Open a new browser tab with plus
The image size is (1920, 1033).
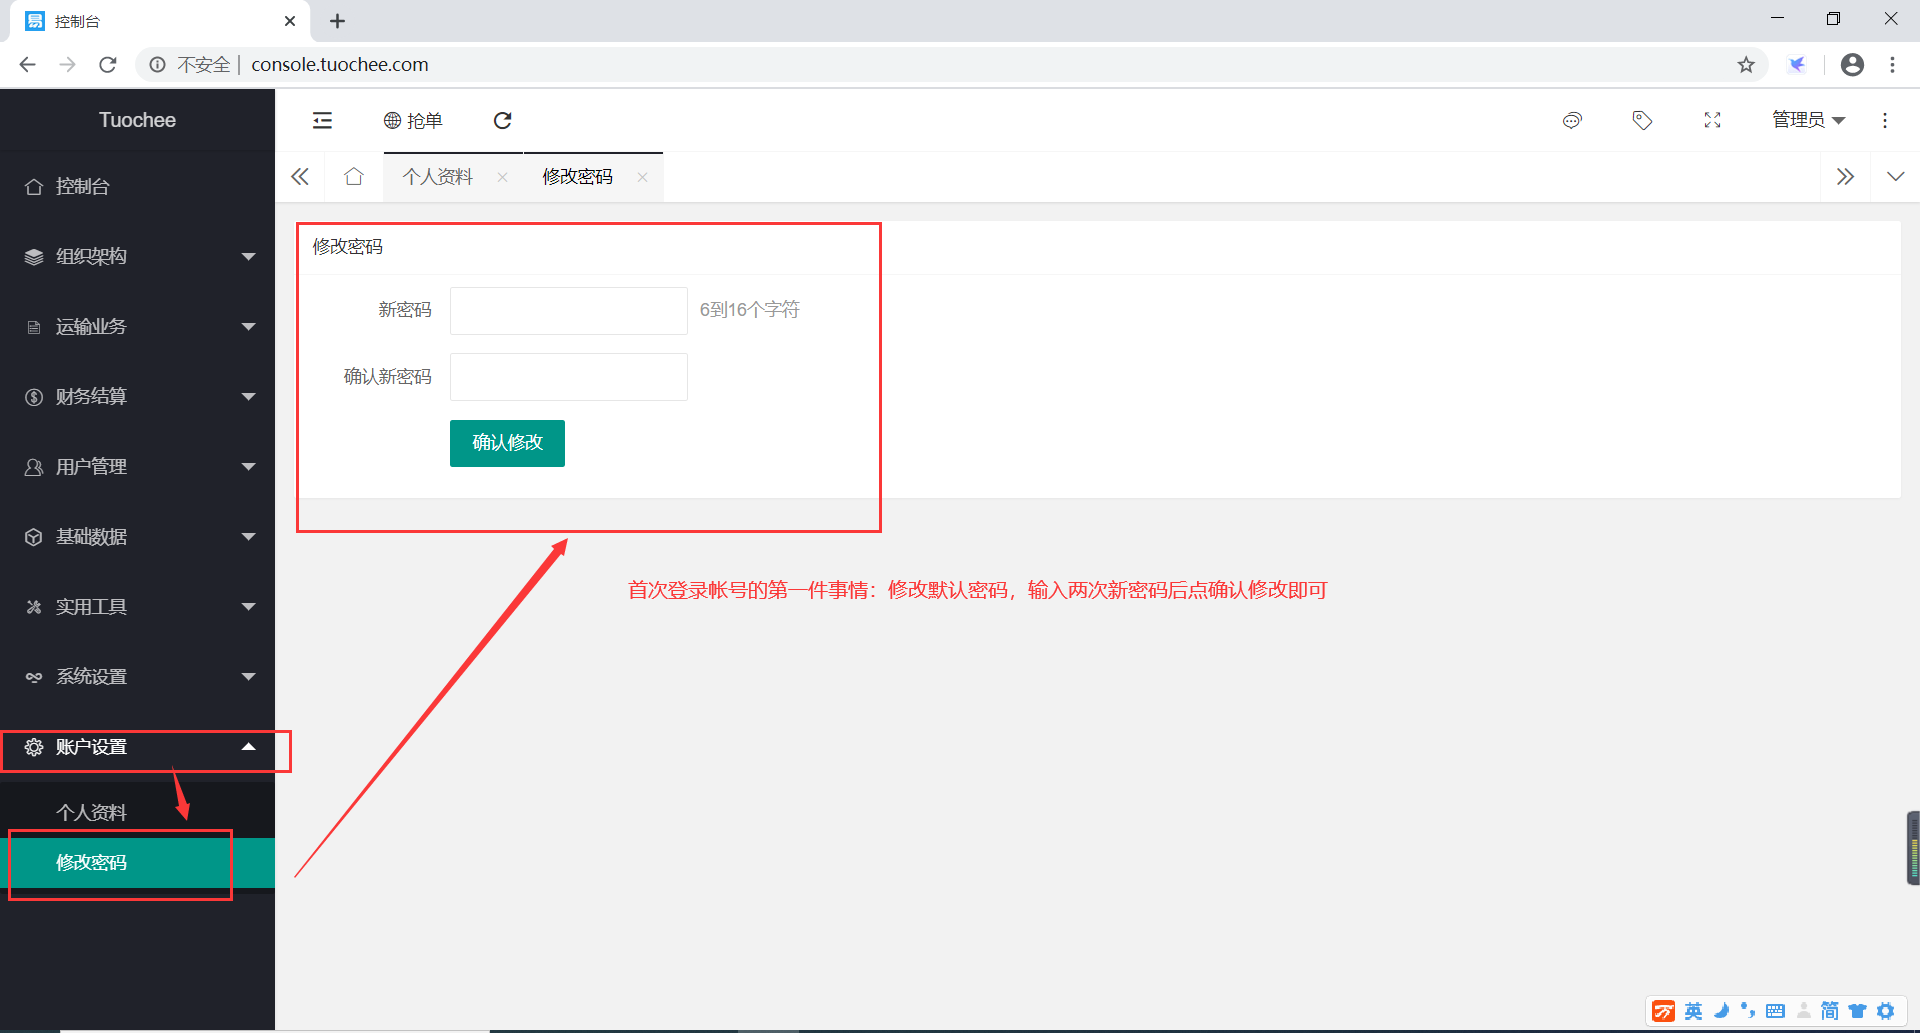[337, 21]
